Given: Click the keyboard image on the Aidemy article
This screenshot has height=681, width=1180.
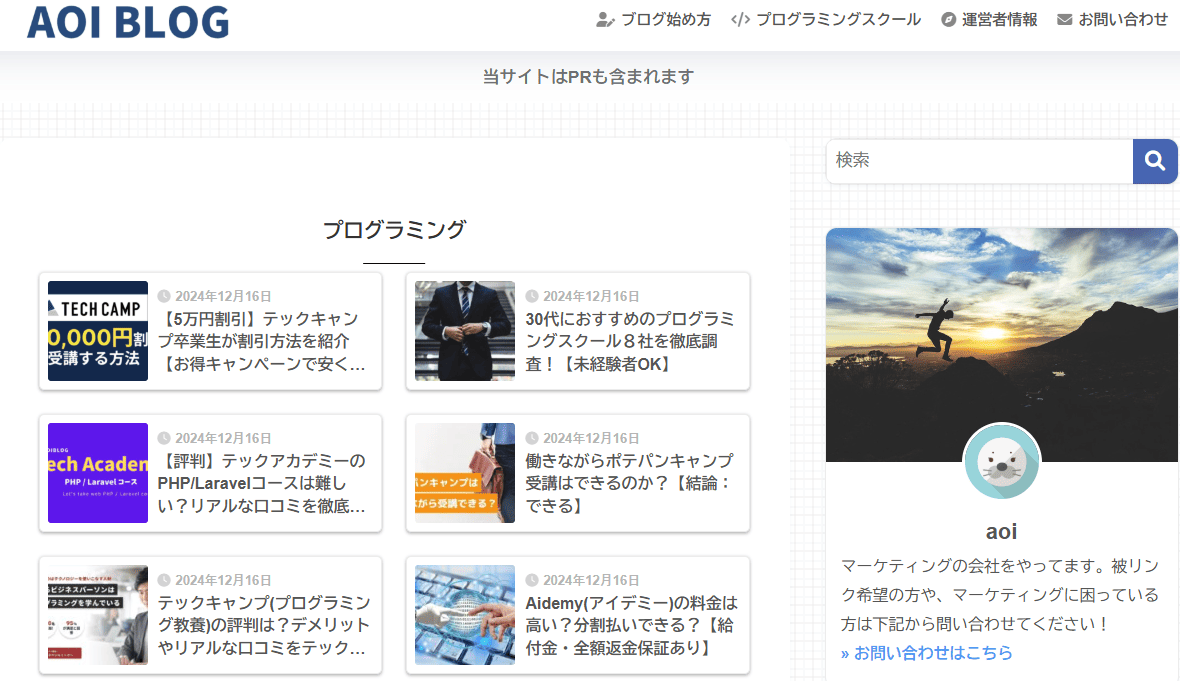Looking at the screenshot, I should pos(464,614).
